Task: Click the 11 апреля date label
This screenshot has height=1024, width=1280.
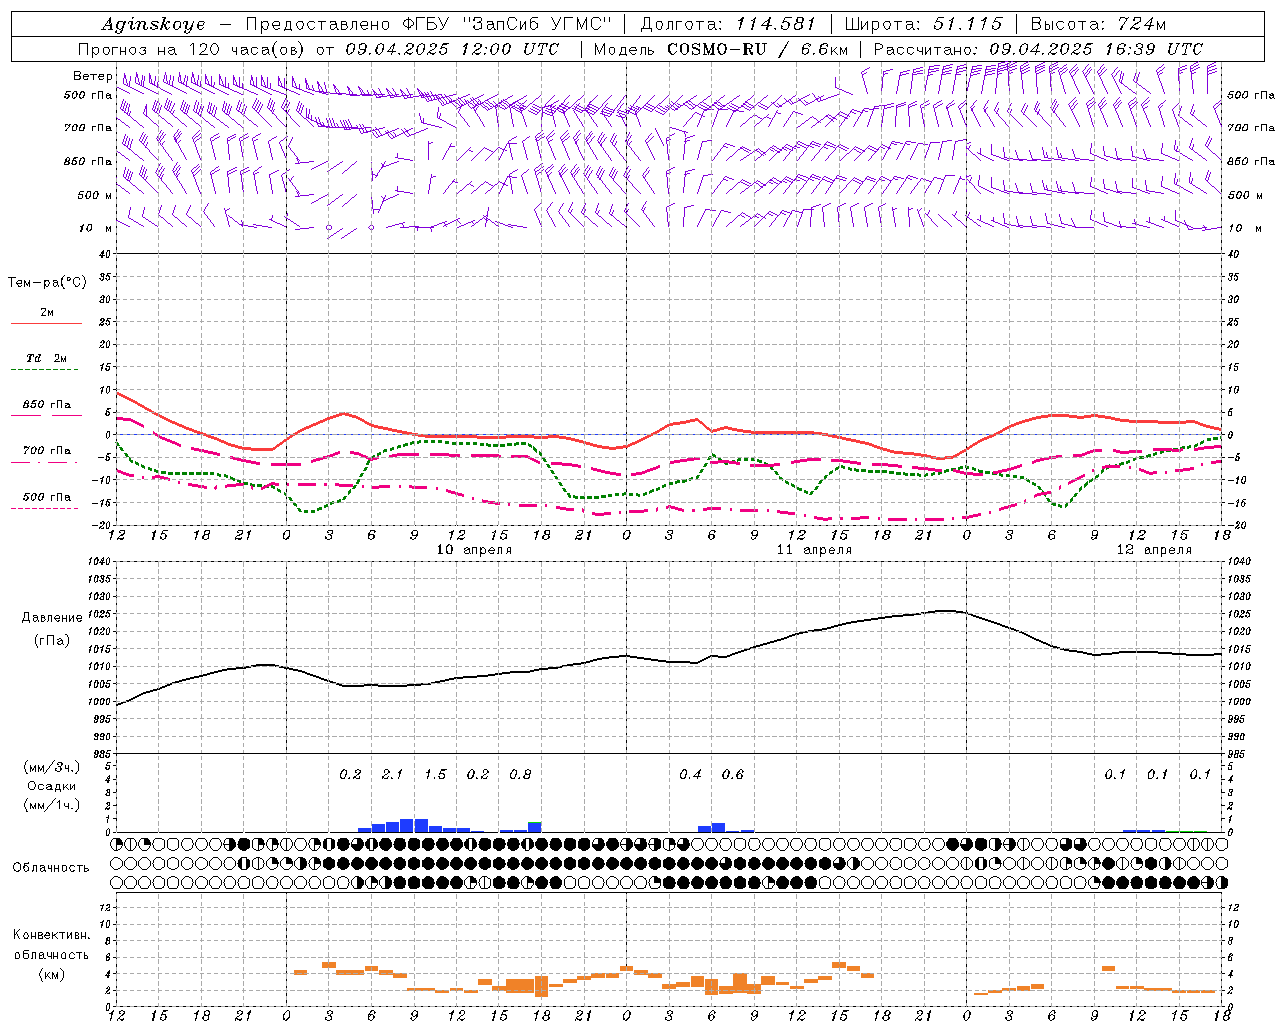Action: 814,550
